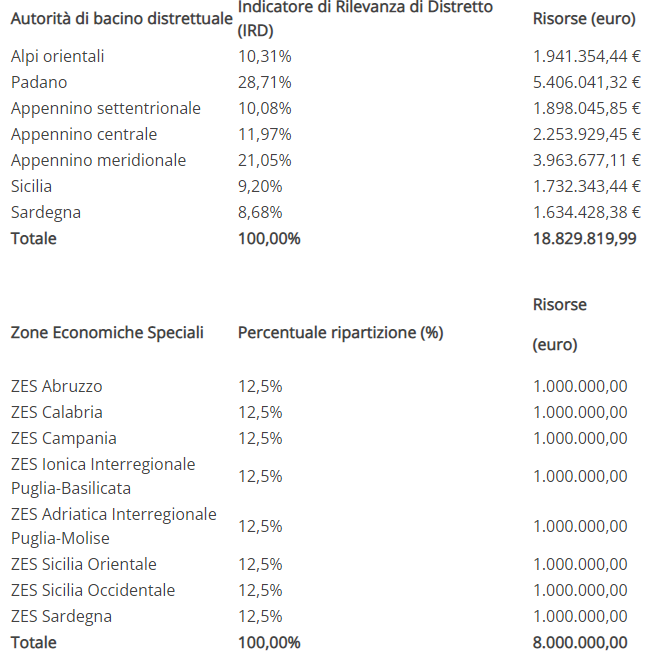Click the Sicilia 9,20% percentage
Image resolution: width=667 pixels, height=661 pixels.
click(x=260, y=186)
